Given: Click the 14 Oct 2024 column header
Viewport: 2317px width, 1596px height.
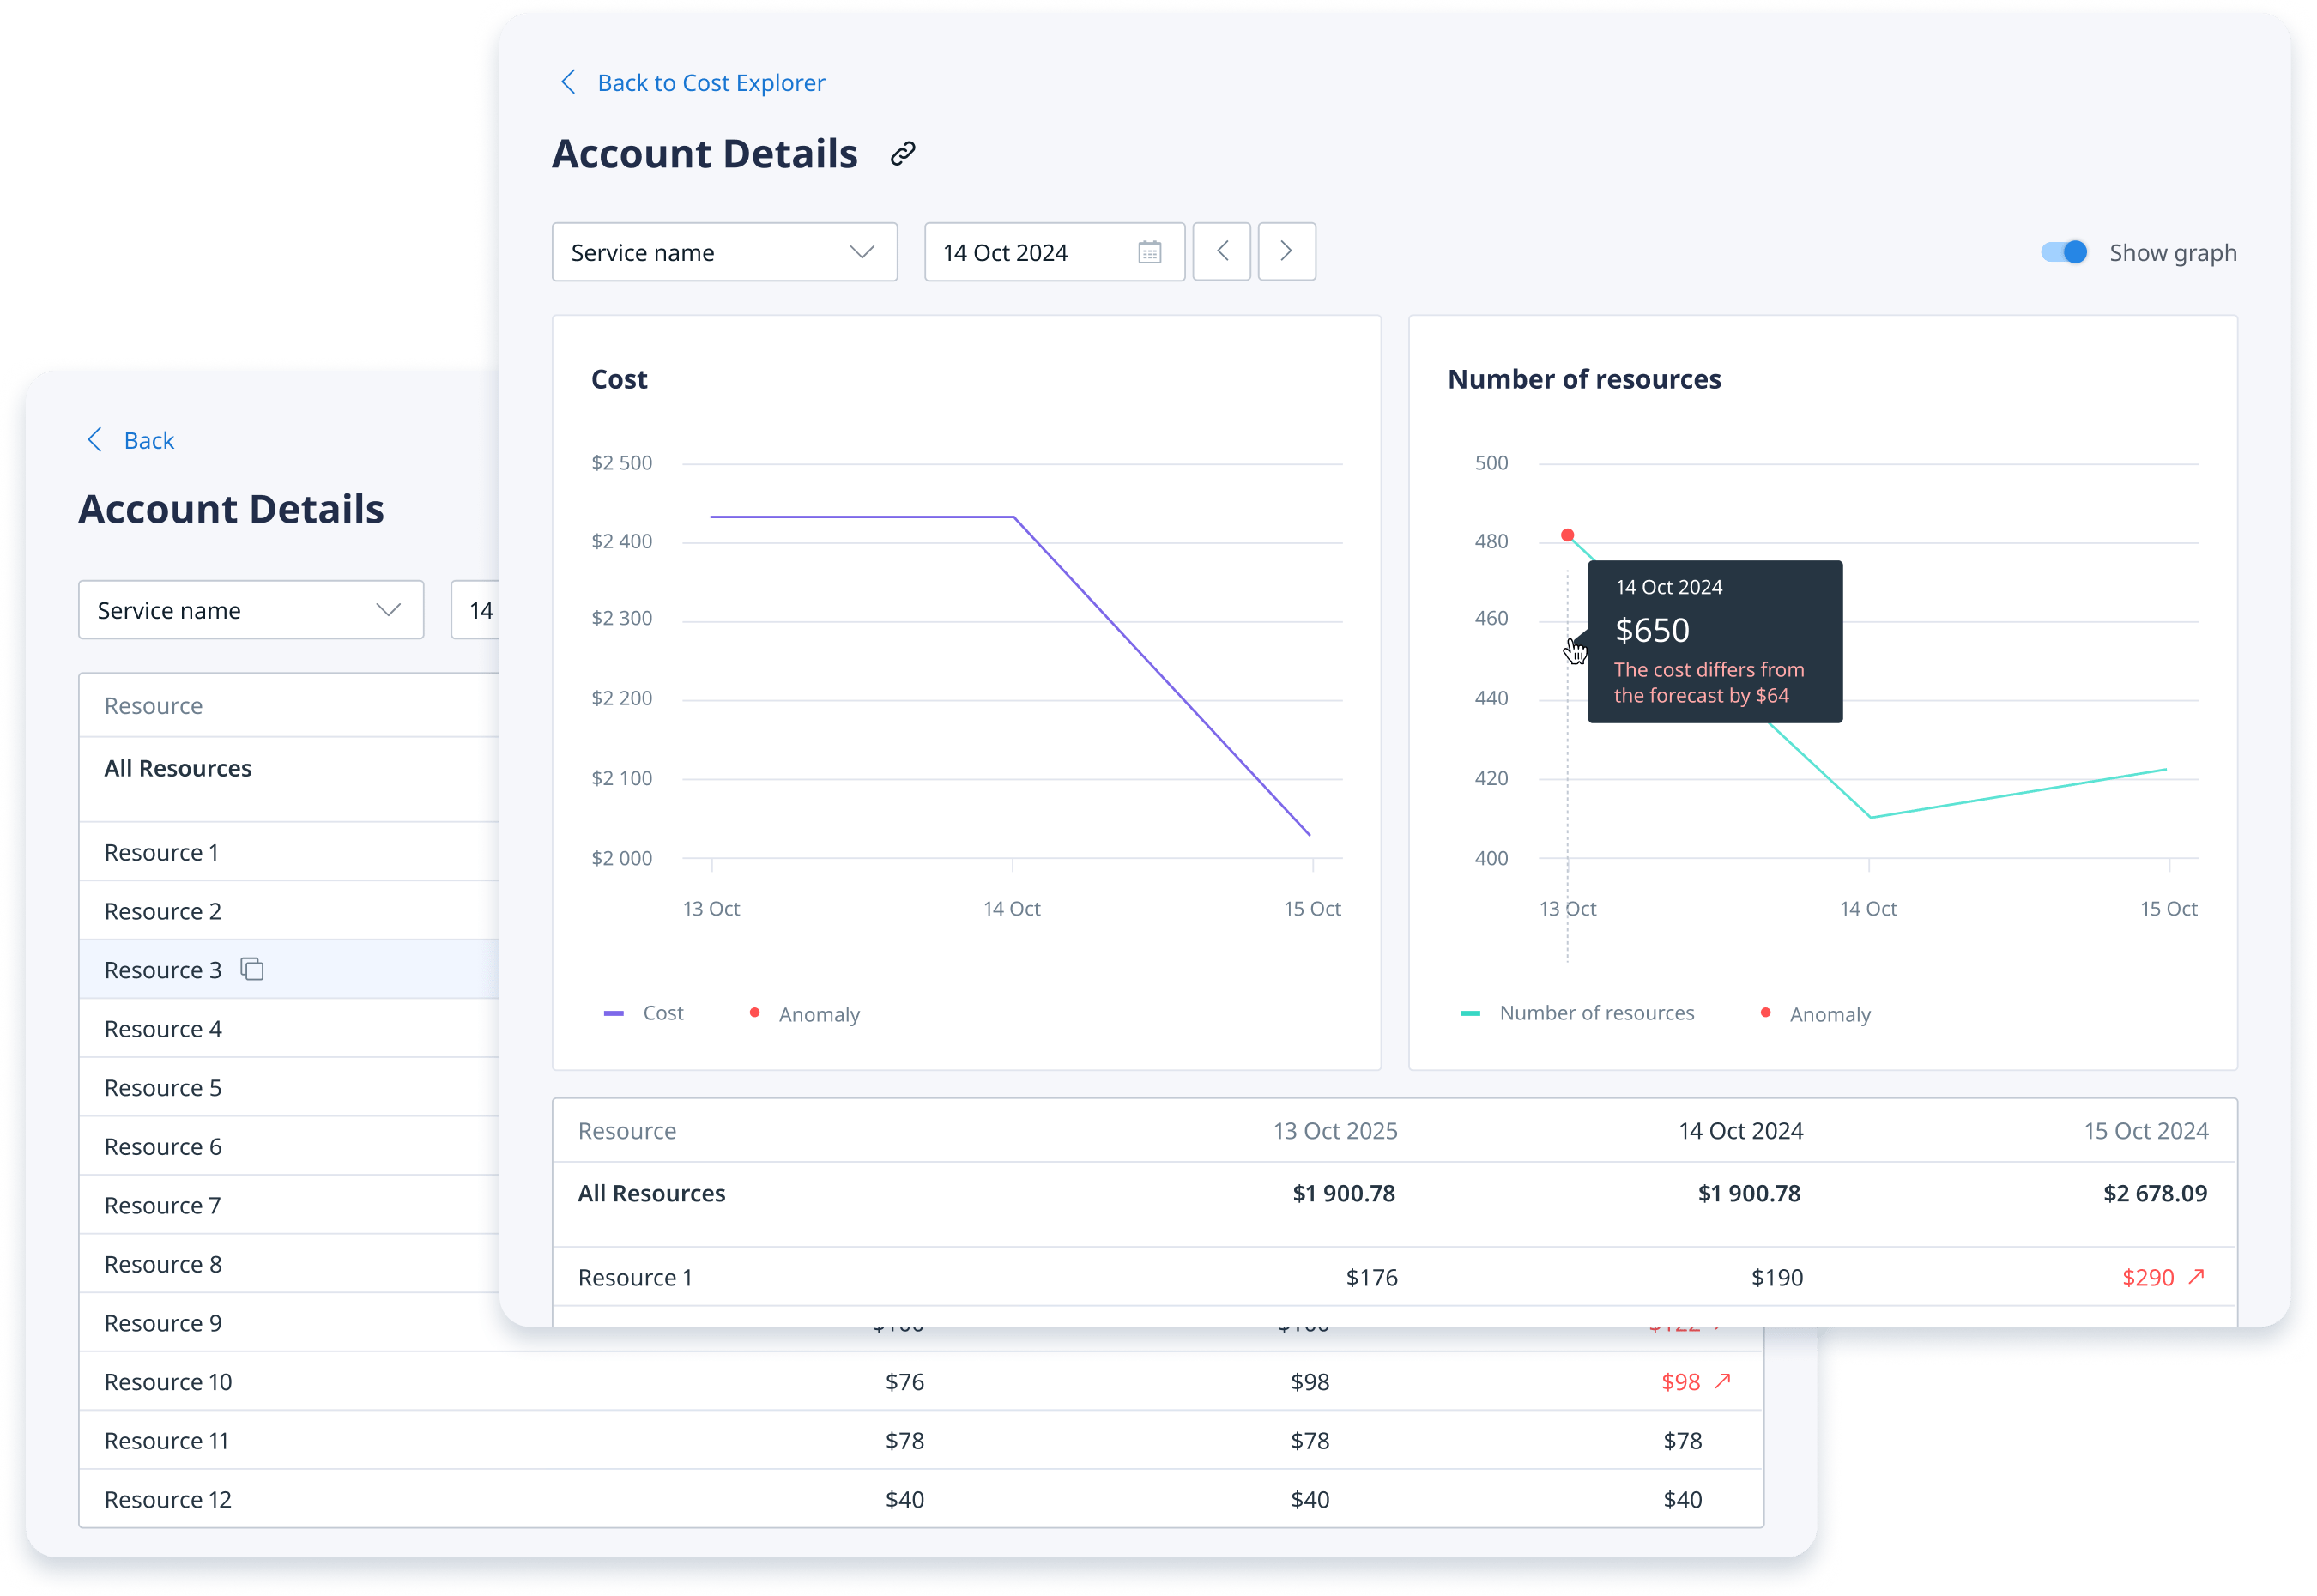Looking at the screenshot, I should coord(1741,1131).
